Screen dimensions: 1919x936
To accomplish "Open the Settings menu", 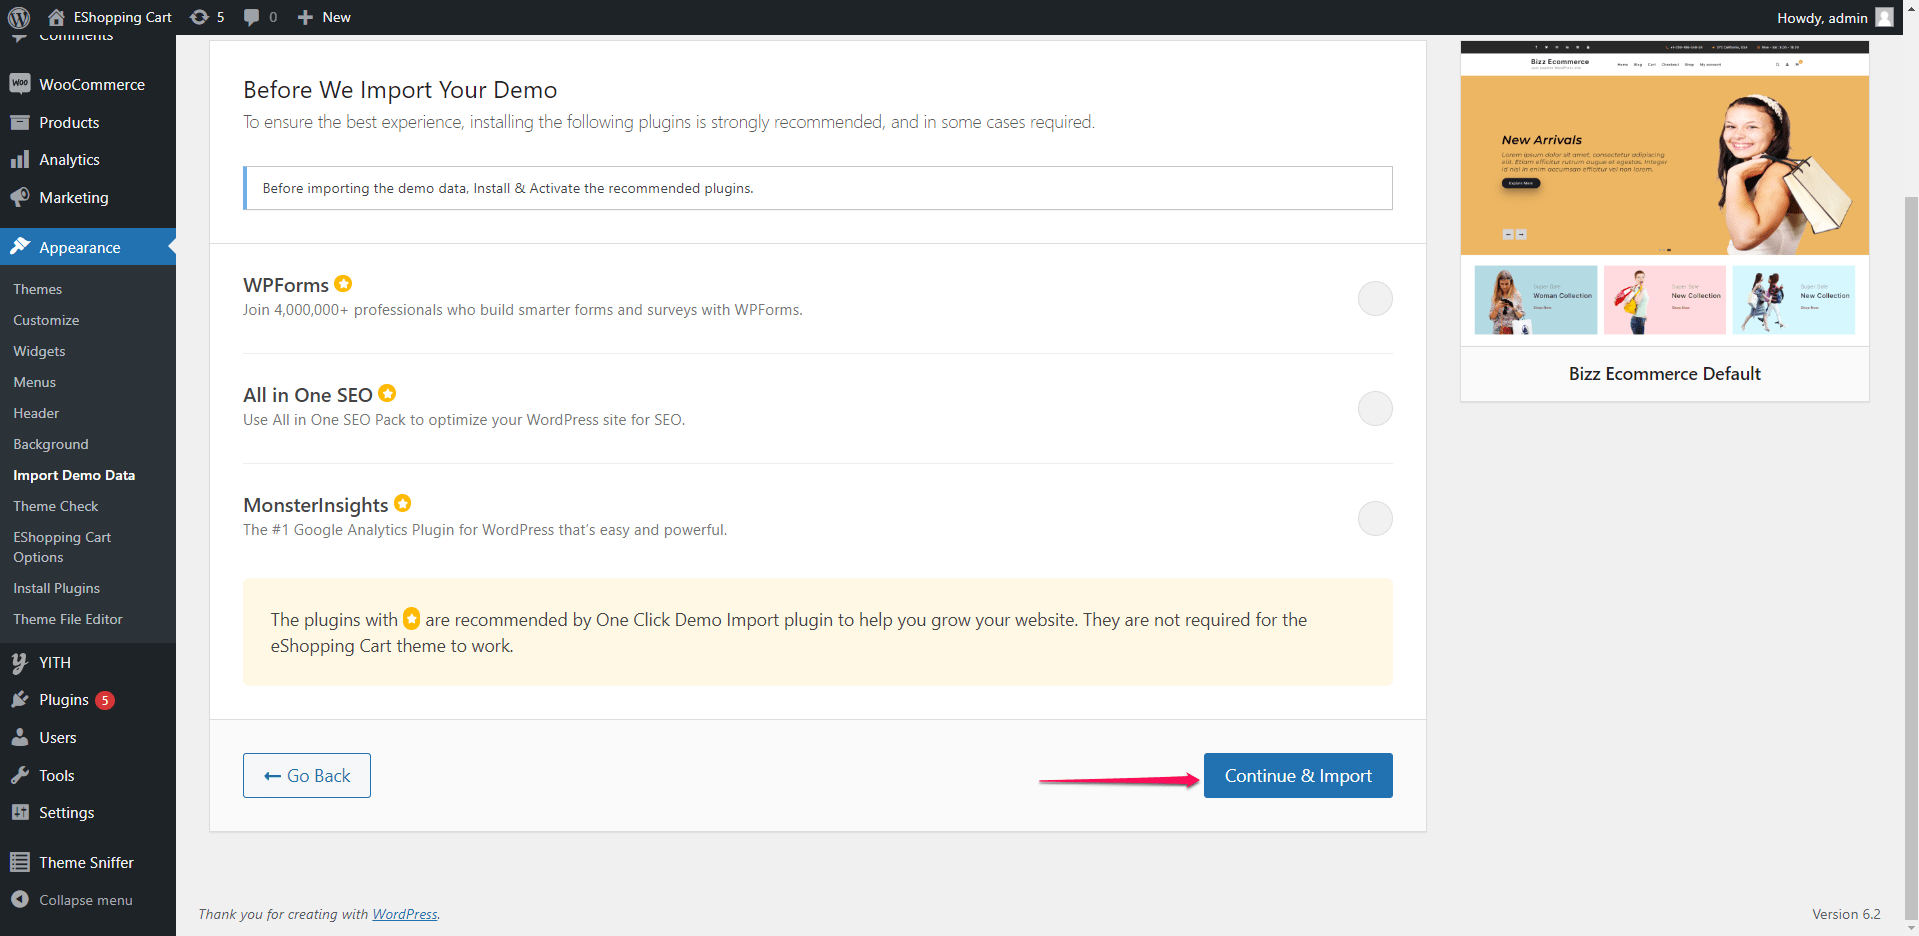I will 88,813.
